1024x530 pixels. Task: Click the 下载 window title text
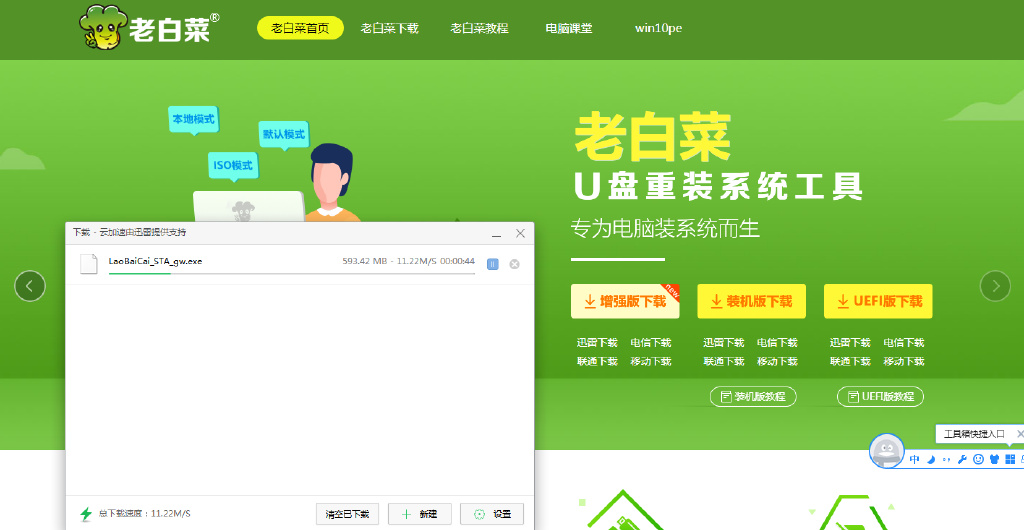click(129, 232)
